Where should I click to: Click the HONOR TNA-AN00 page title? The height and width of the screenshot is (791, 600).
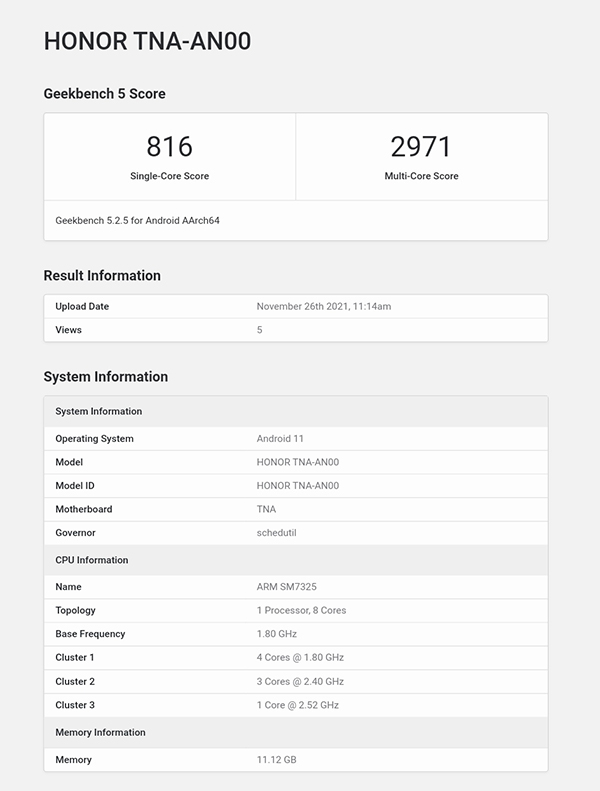(x=147, y=41)
